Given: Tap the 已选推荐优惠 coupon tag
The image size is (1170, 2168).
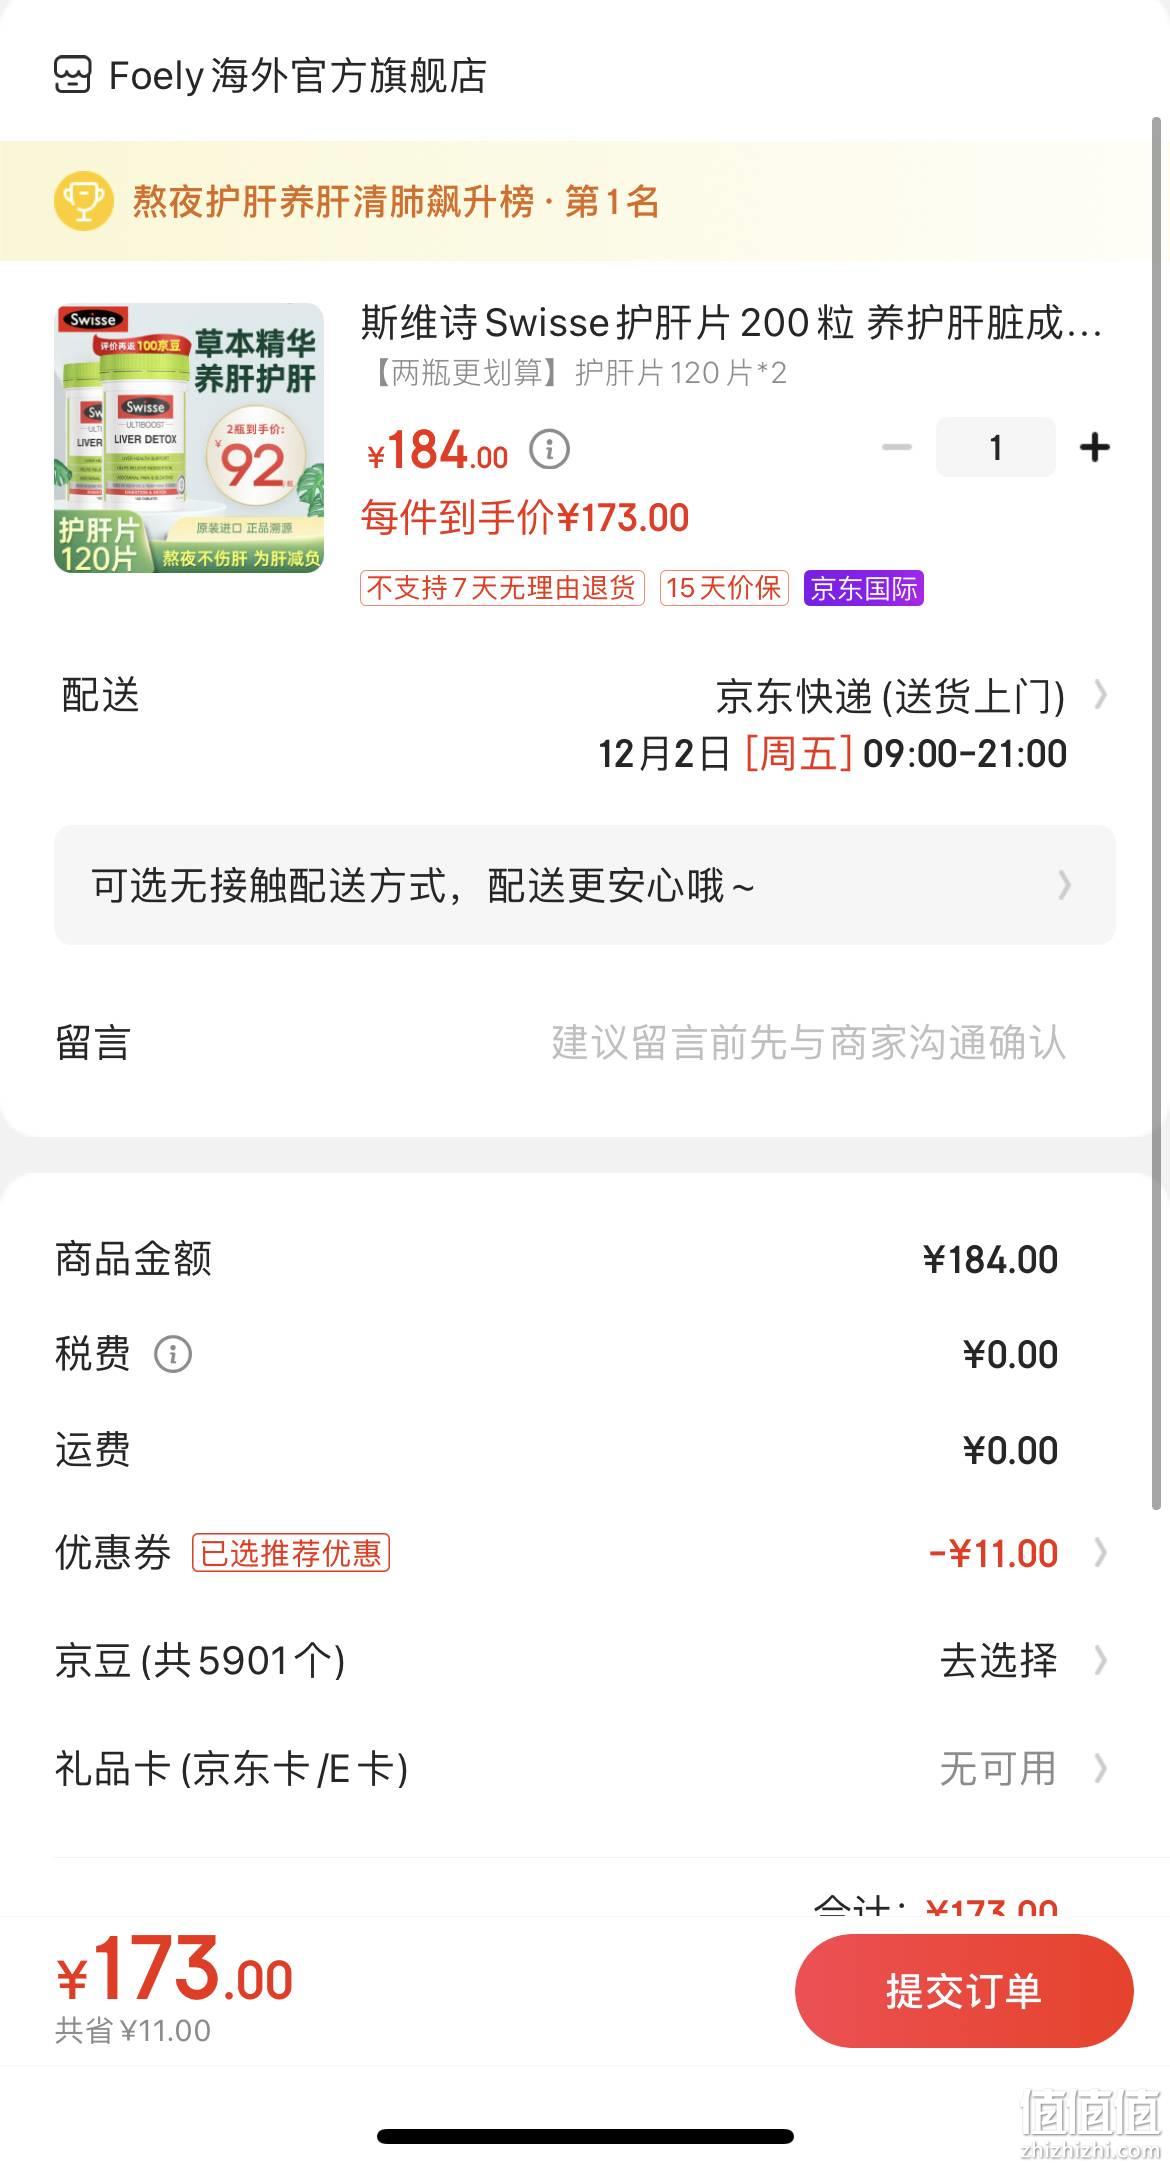Looking at the screenshot, I should tap(291, 1553).
